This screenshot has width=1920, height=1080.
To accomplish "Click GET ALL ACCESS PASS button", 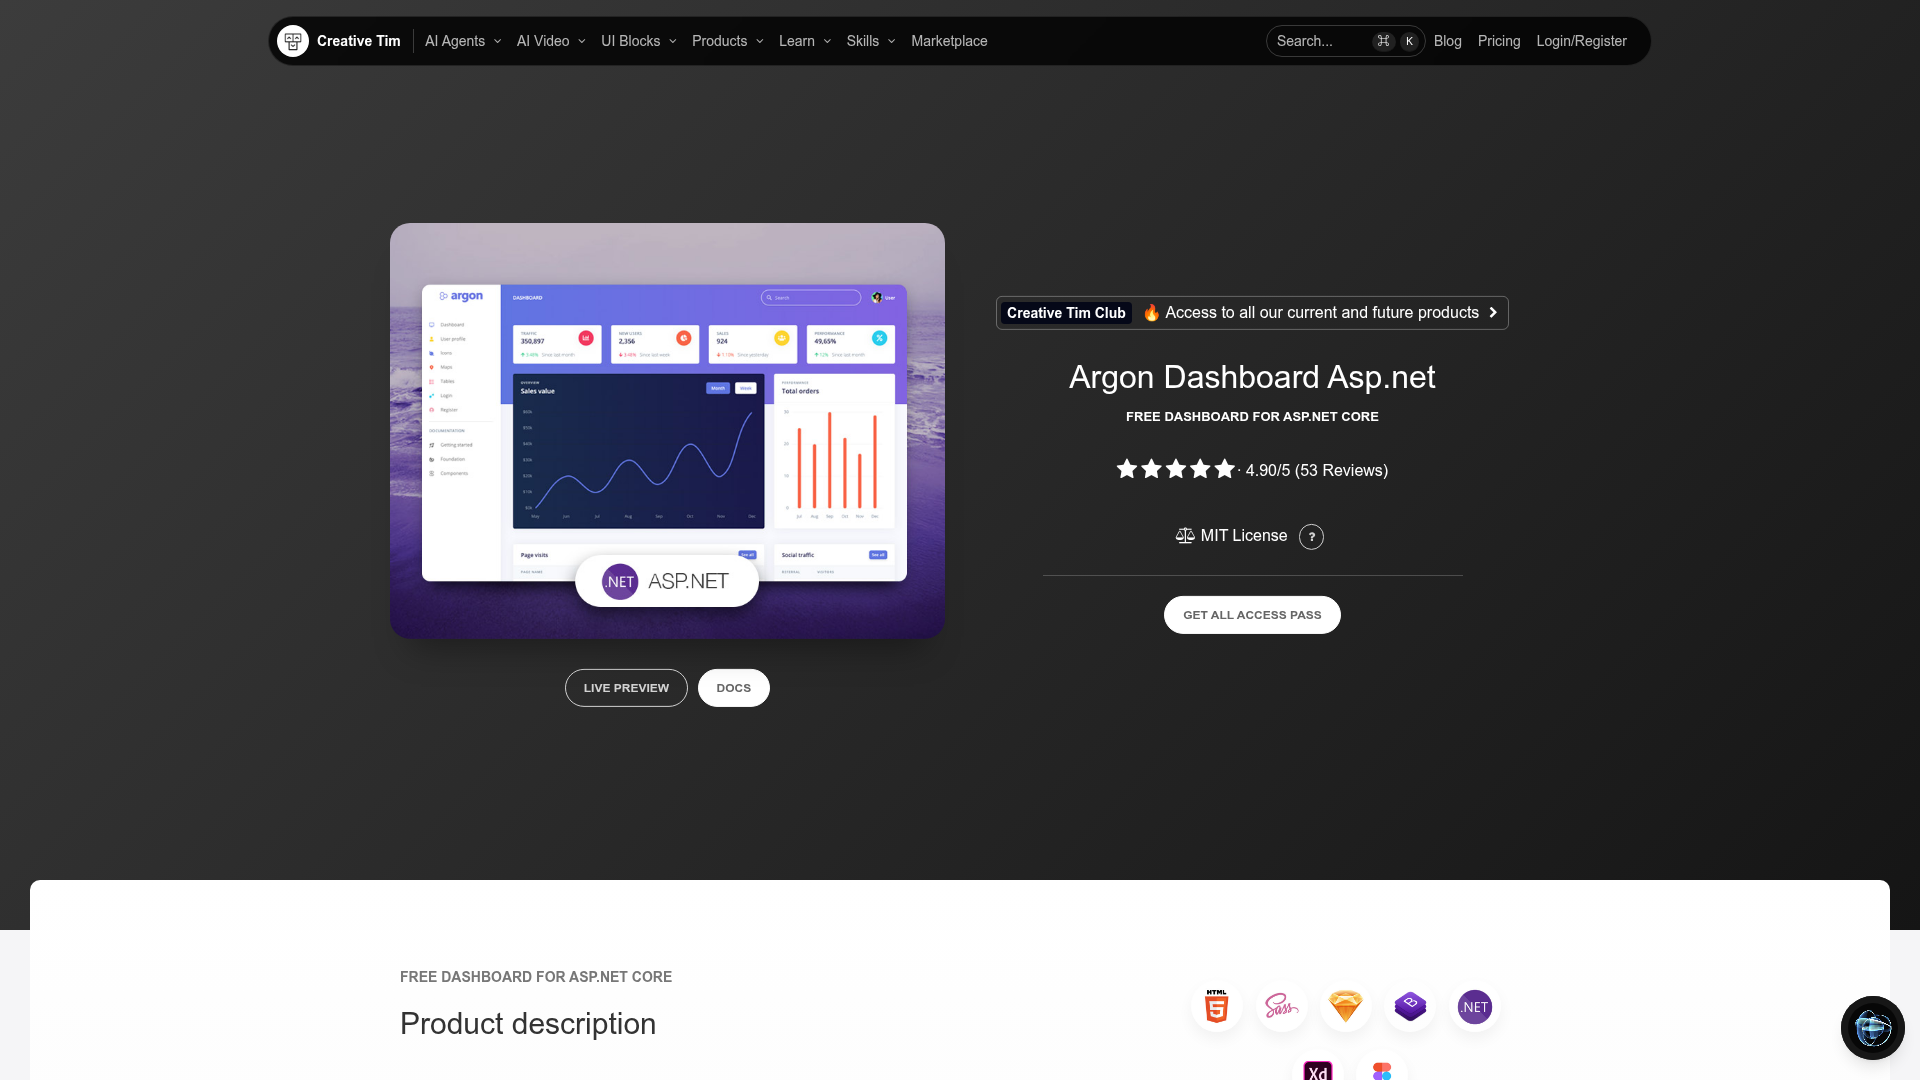I will tap(1252, 615).
